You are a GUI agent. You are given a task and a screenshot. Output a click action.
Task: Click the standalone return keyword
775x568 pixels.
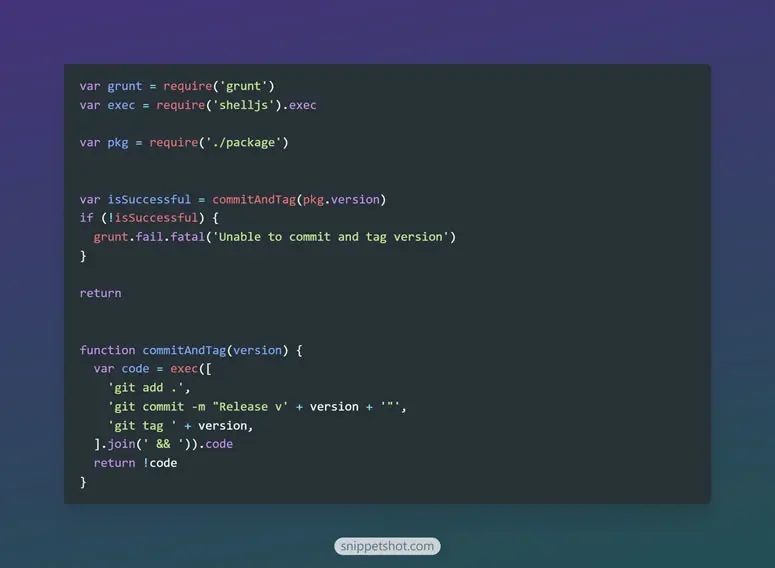100,293
